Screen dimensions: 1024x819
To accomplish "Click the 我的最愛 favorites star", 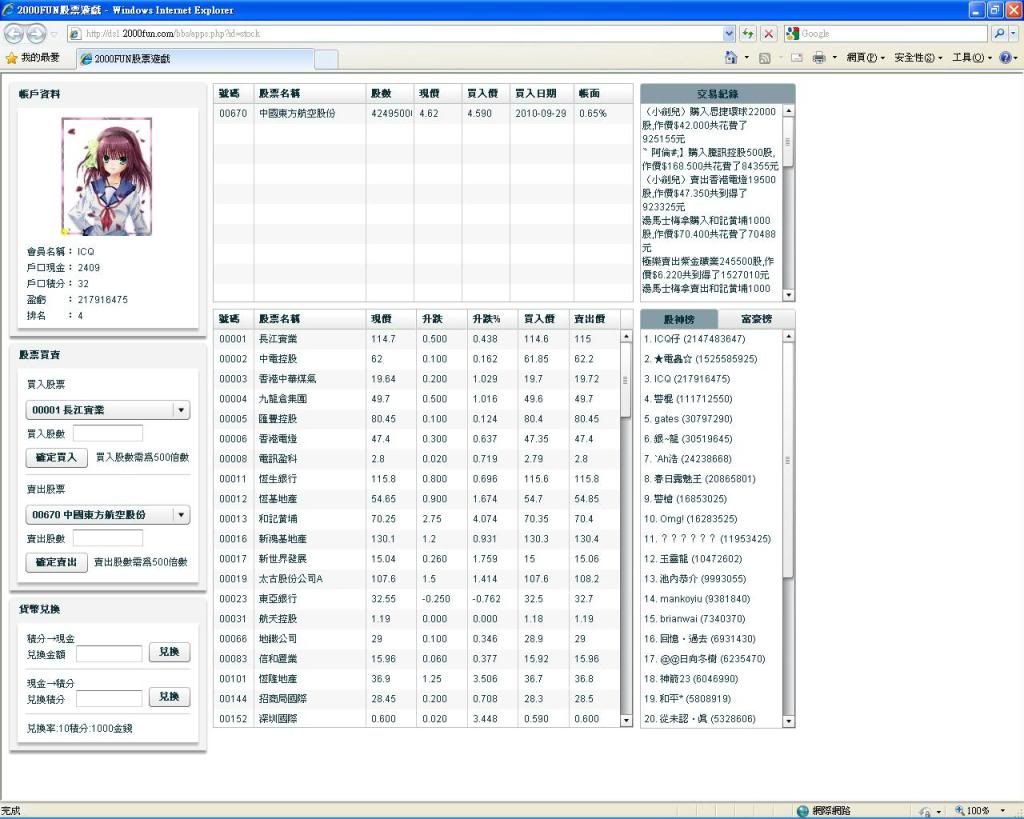I will tap(12, 58).
